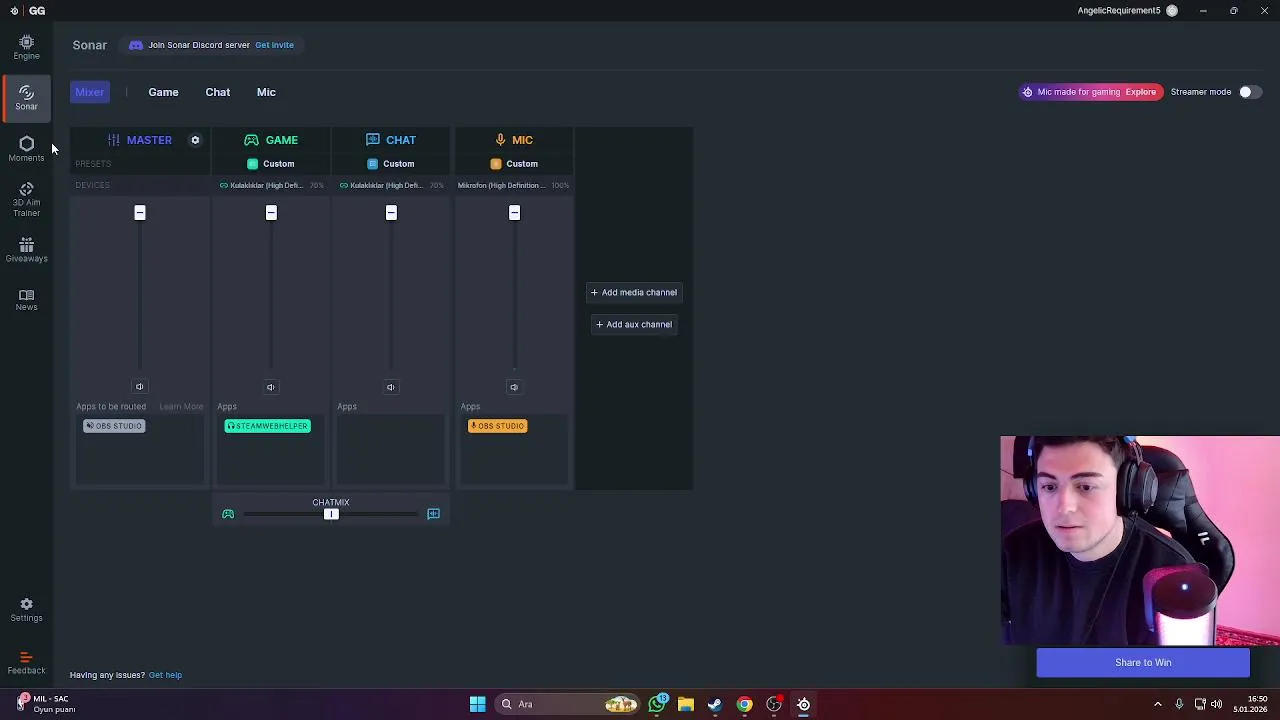Click the Game channel controller icon
Viewport: 1280px width, 720px height.
(x=251, y=140)
